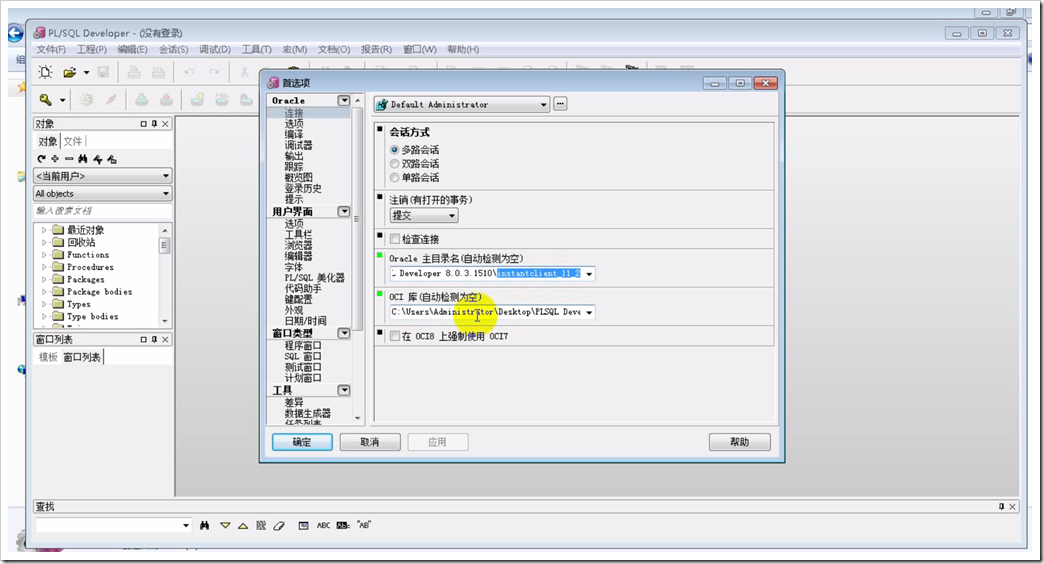Open the 报告(R) menu
Screen dimensions: 1044x564
pyautogui.click(x=376, y=49)
